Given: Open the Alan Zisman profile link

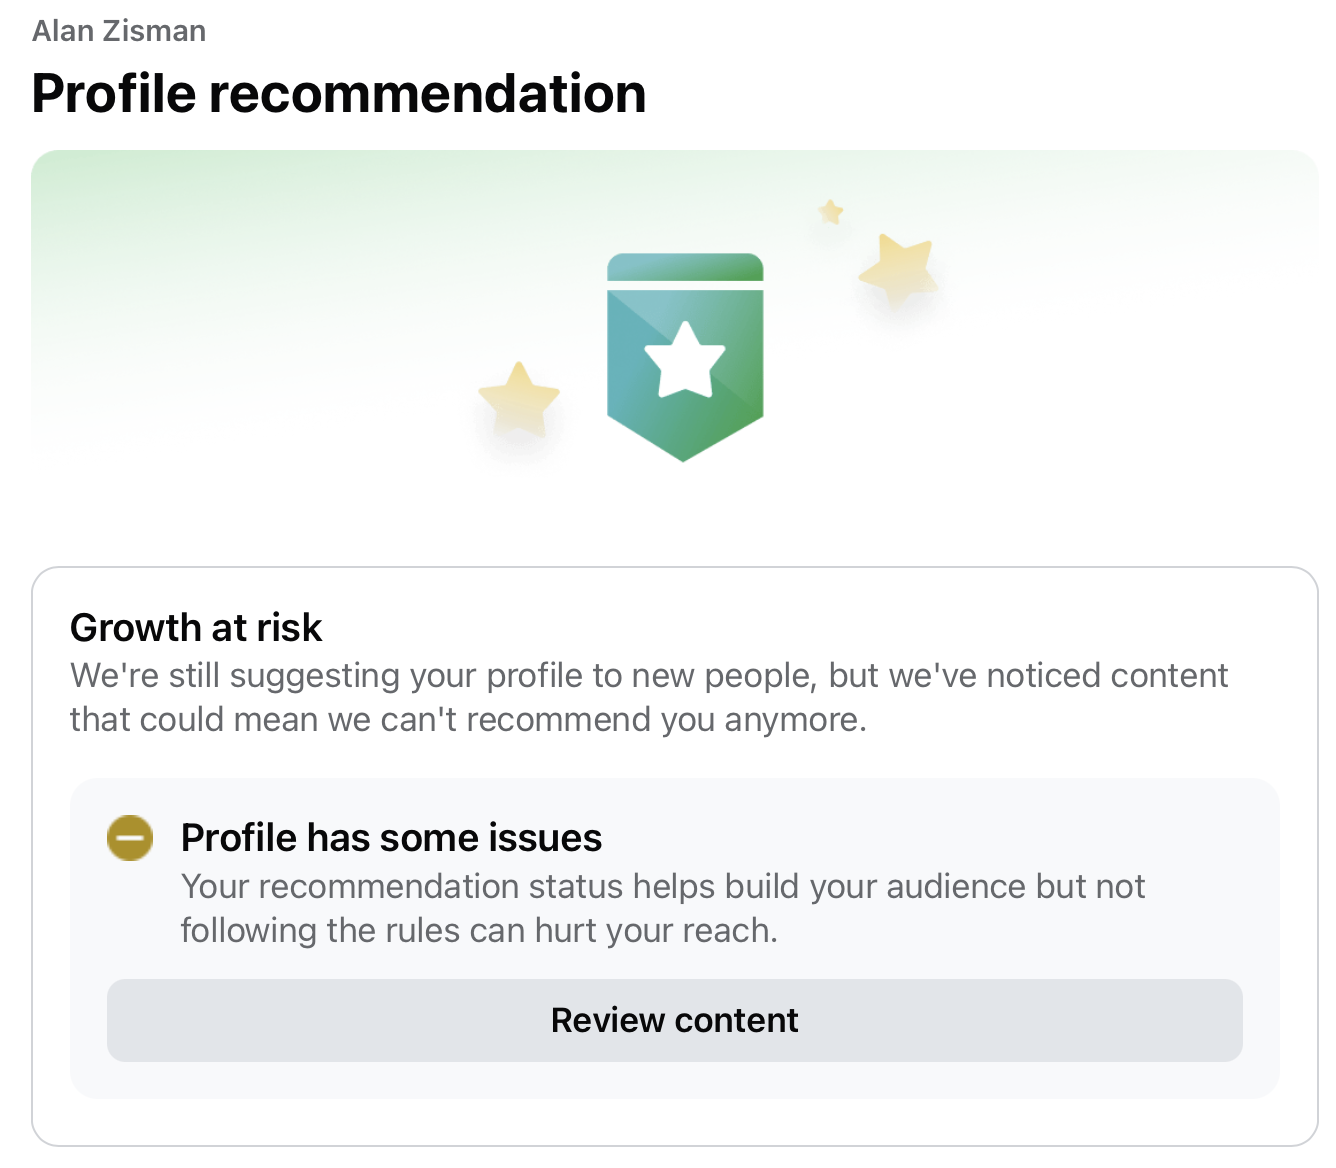Looking at the screenshot, I should 118,30.
